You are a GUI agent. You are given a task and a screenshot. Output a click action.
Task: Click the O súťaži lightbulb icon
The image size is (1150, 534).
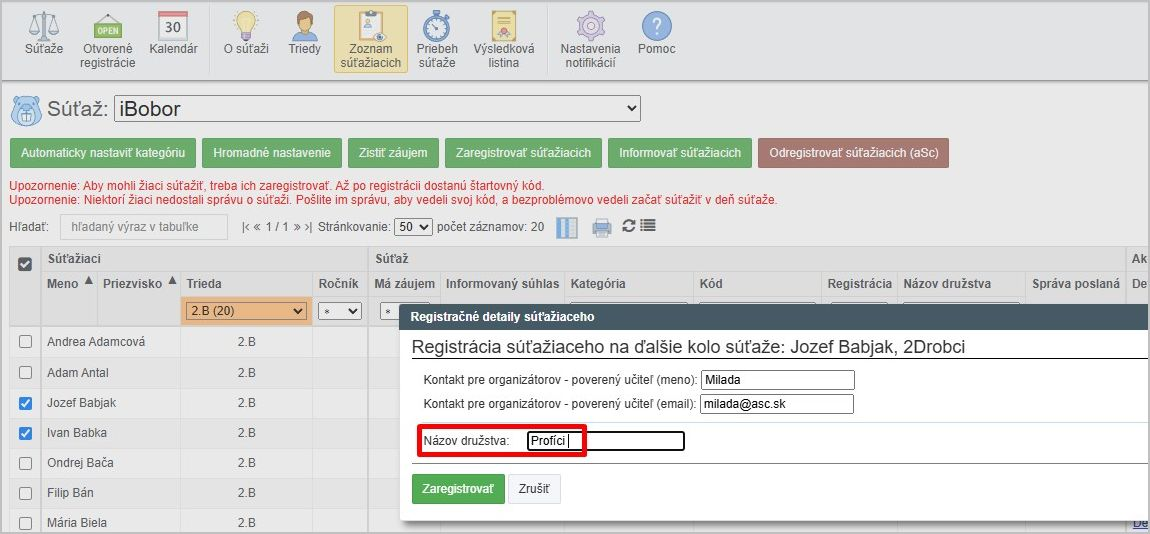point(245,27)
